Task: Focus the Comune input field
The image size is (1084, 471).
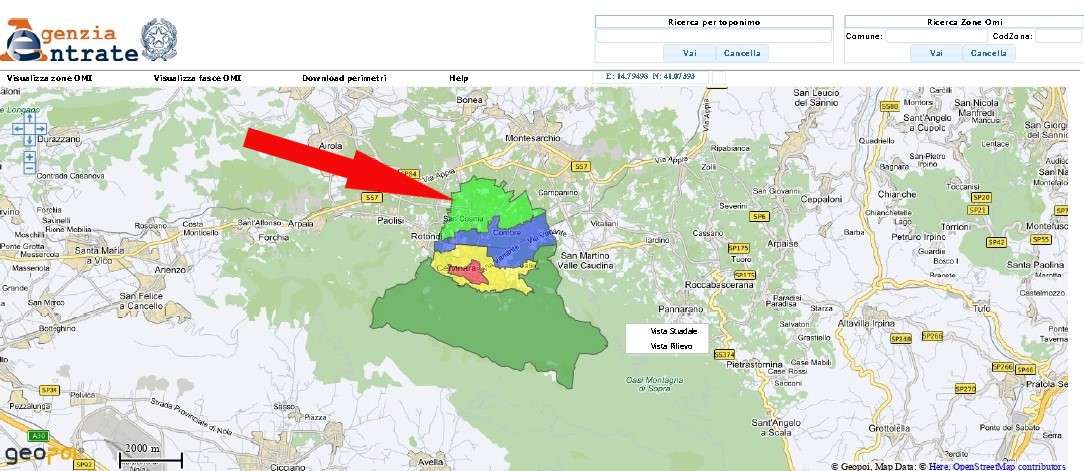Action: pos(935,36)
